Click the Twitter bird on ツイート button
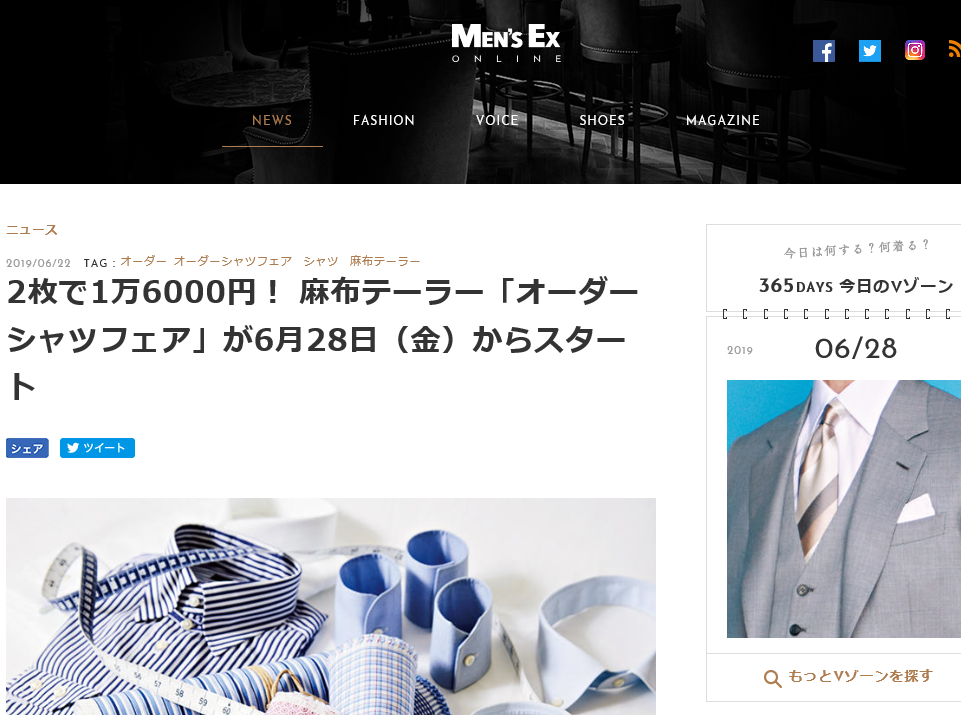 (x=73, y=448)
